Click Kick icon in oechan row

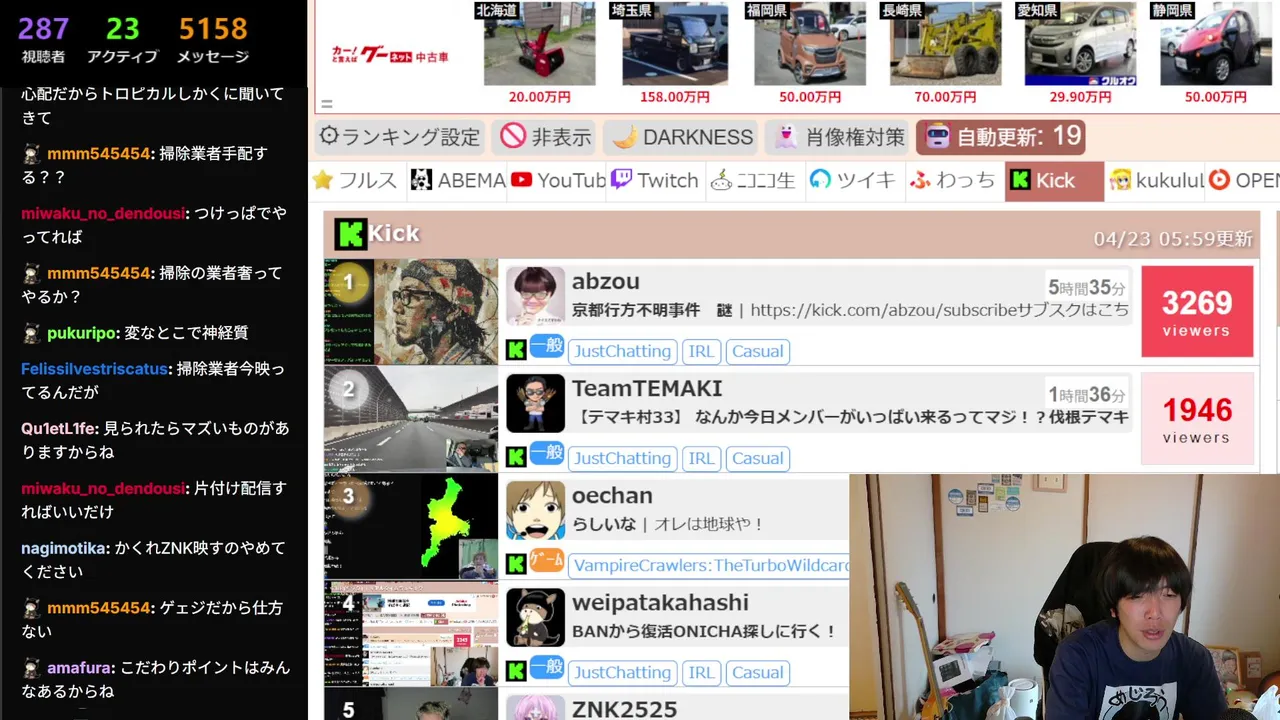[516, 564]
